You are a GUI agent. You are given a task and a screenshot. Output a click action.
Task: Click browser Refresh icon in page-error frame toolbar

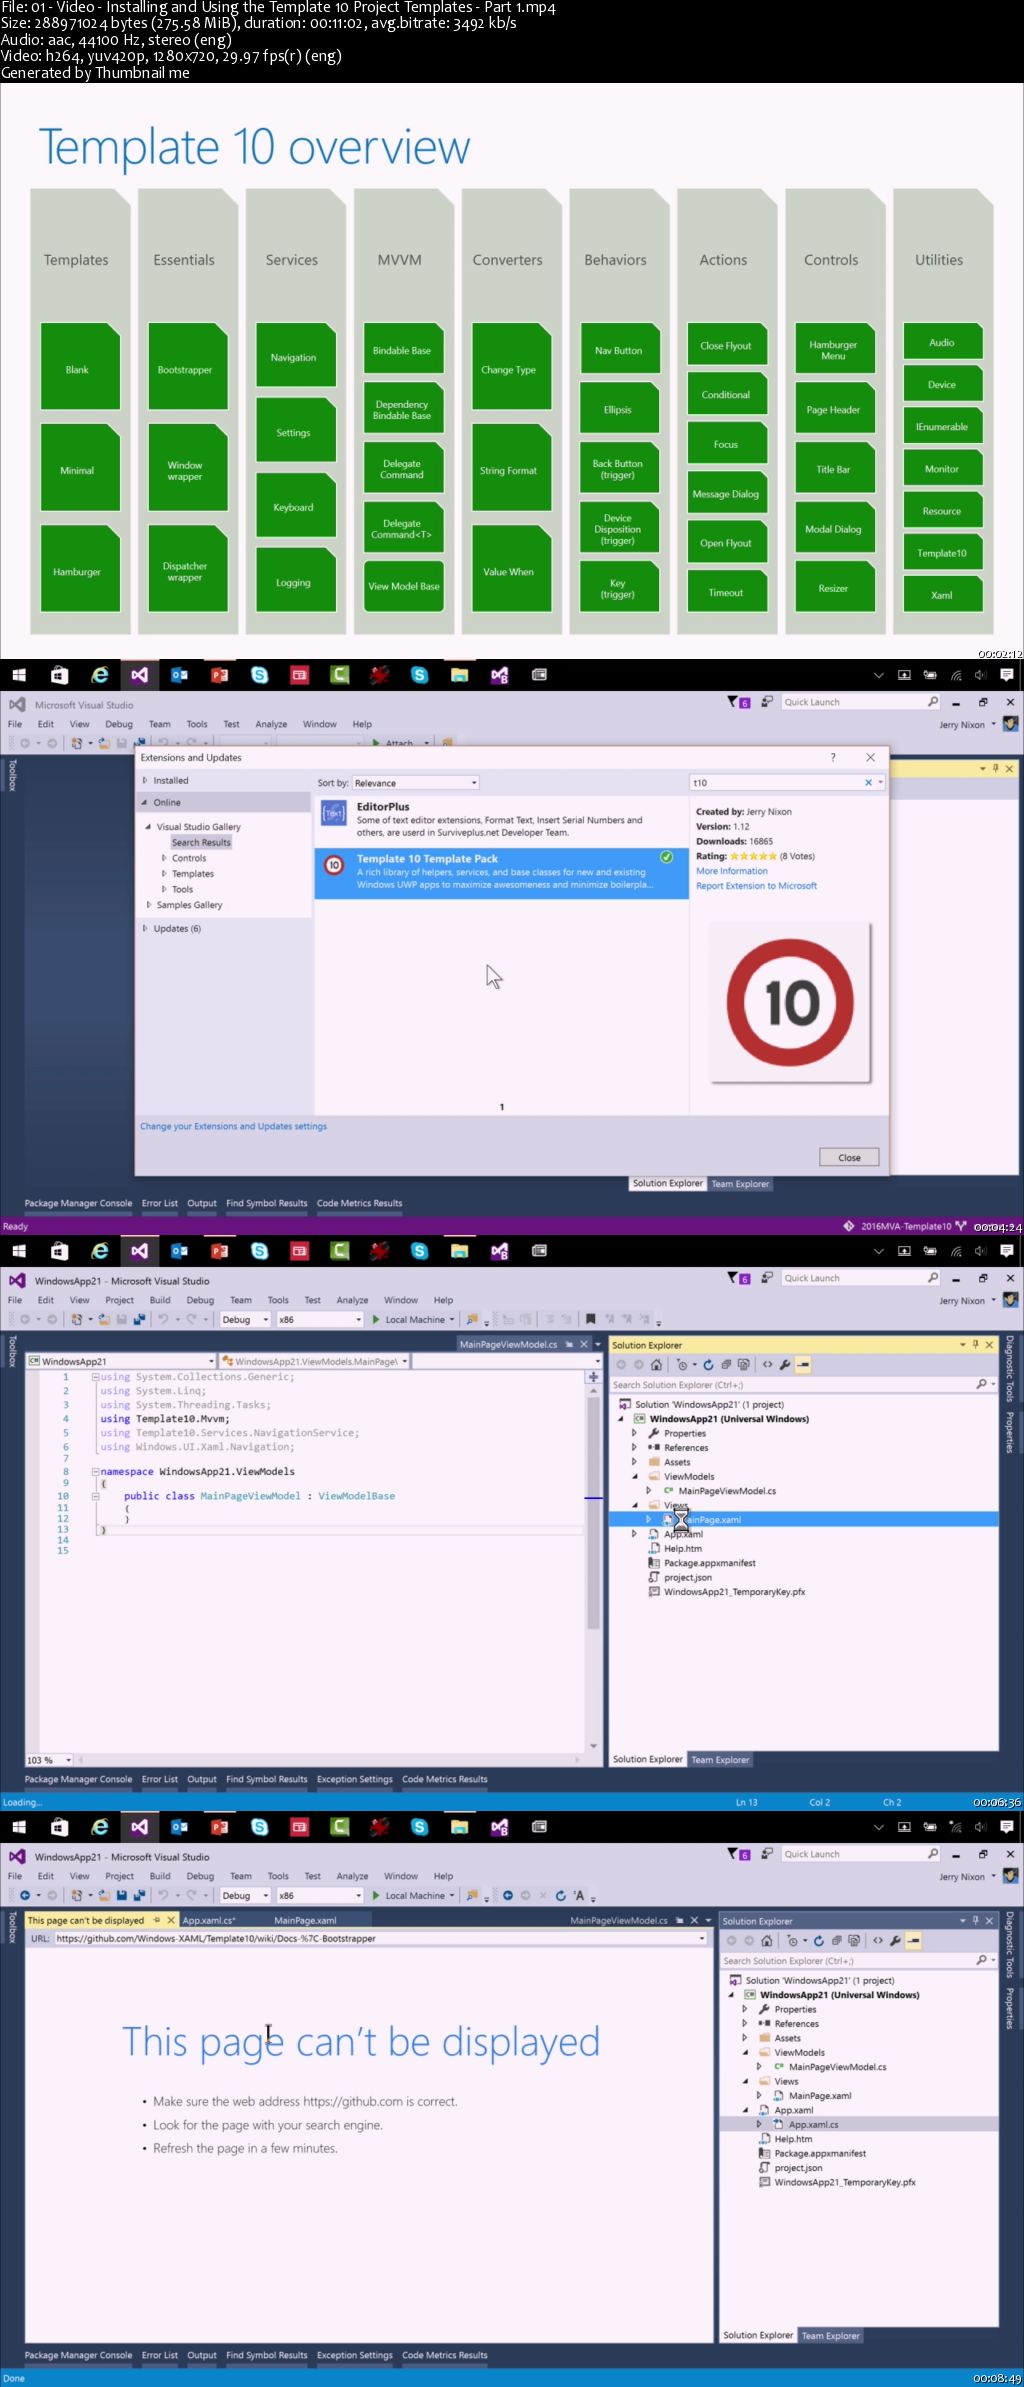pyautogui.click(x=560, y=1895)
